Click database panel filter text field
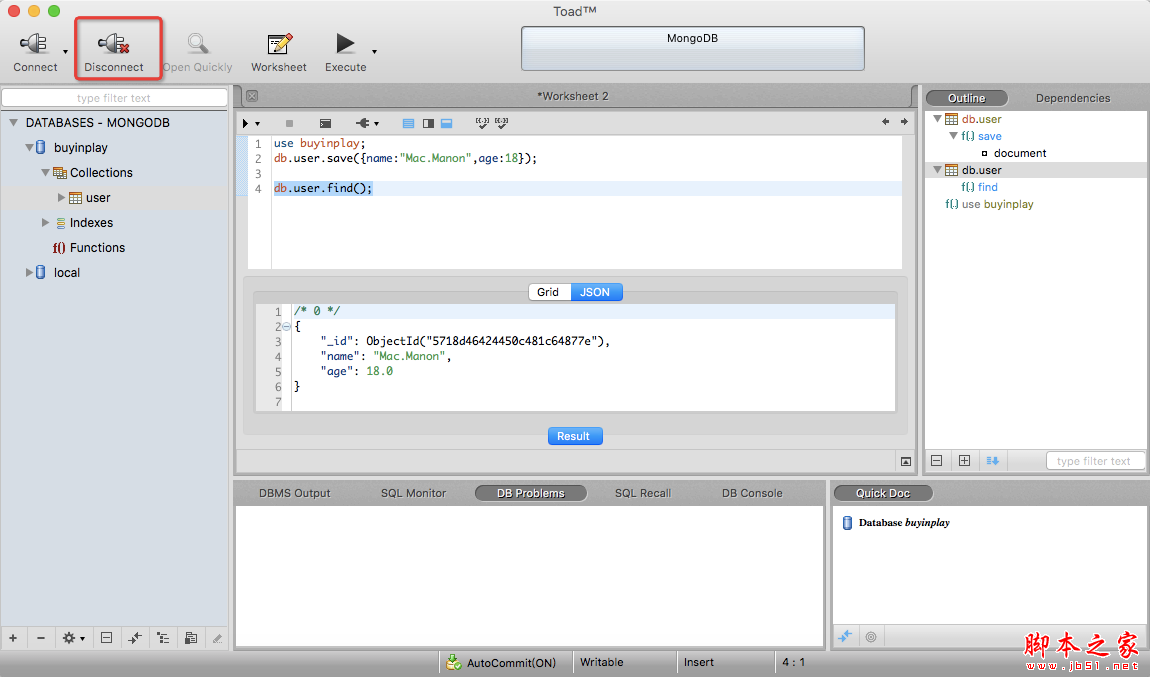 pos(114,98)
